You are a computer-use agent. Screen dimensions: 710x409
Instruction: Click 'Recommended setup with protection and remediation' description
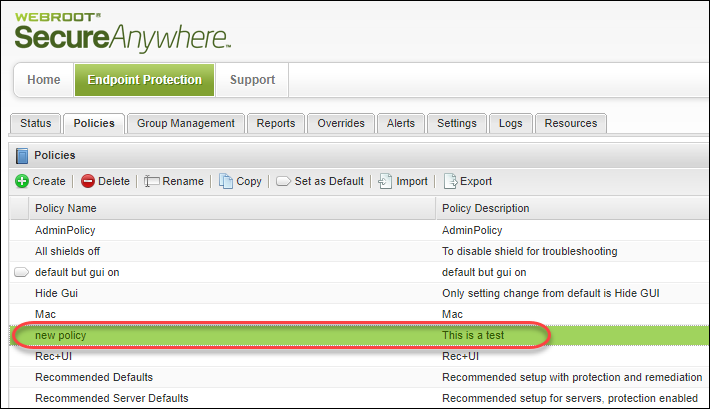(572, 377)
